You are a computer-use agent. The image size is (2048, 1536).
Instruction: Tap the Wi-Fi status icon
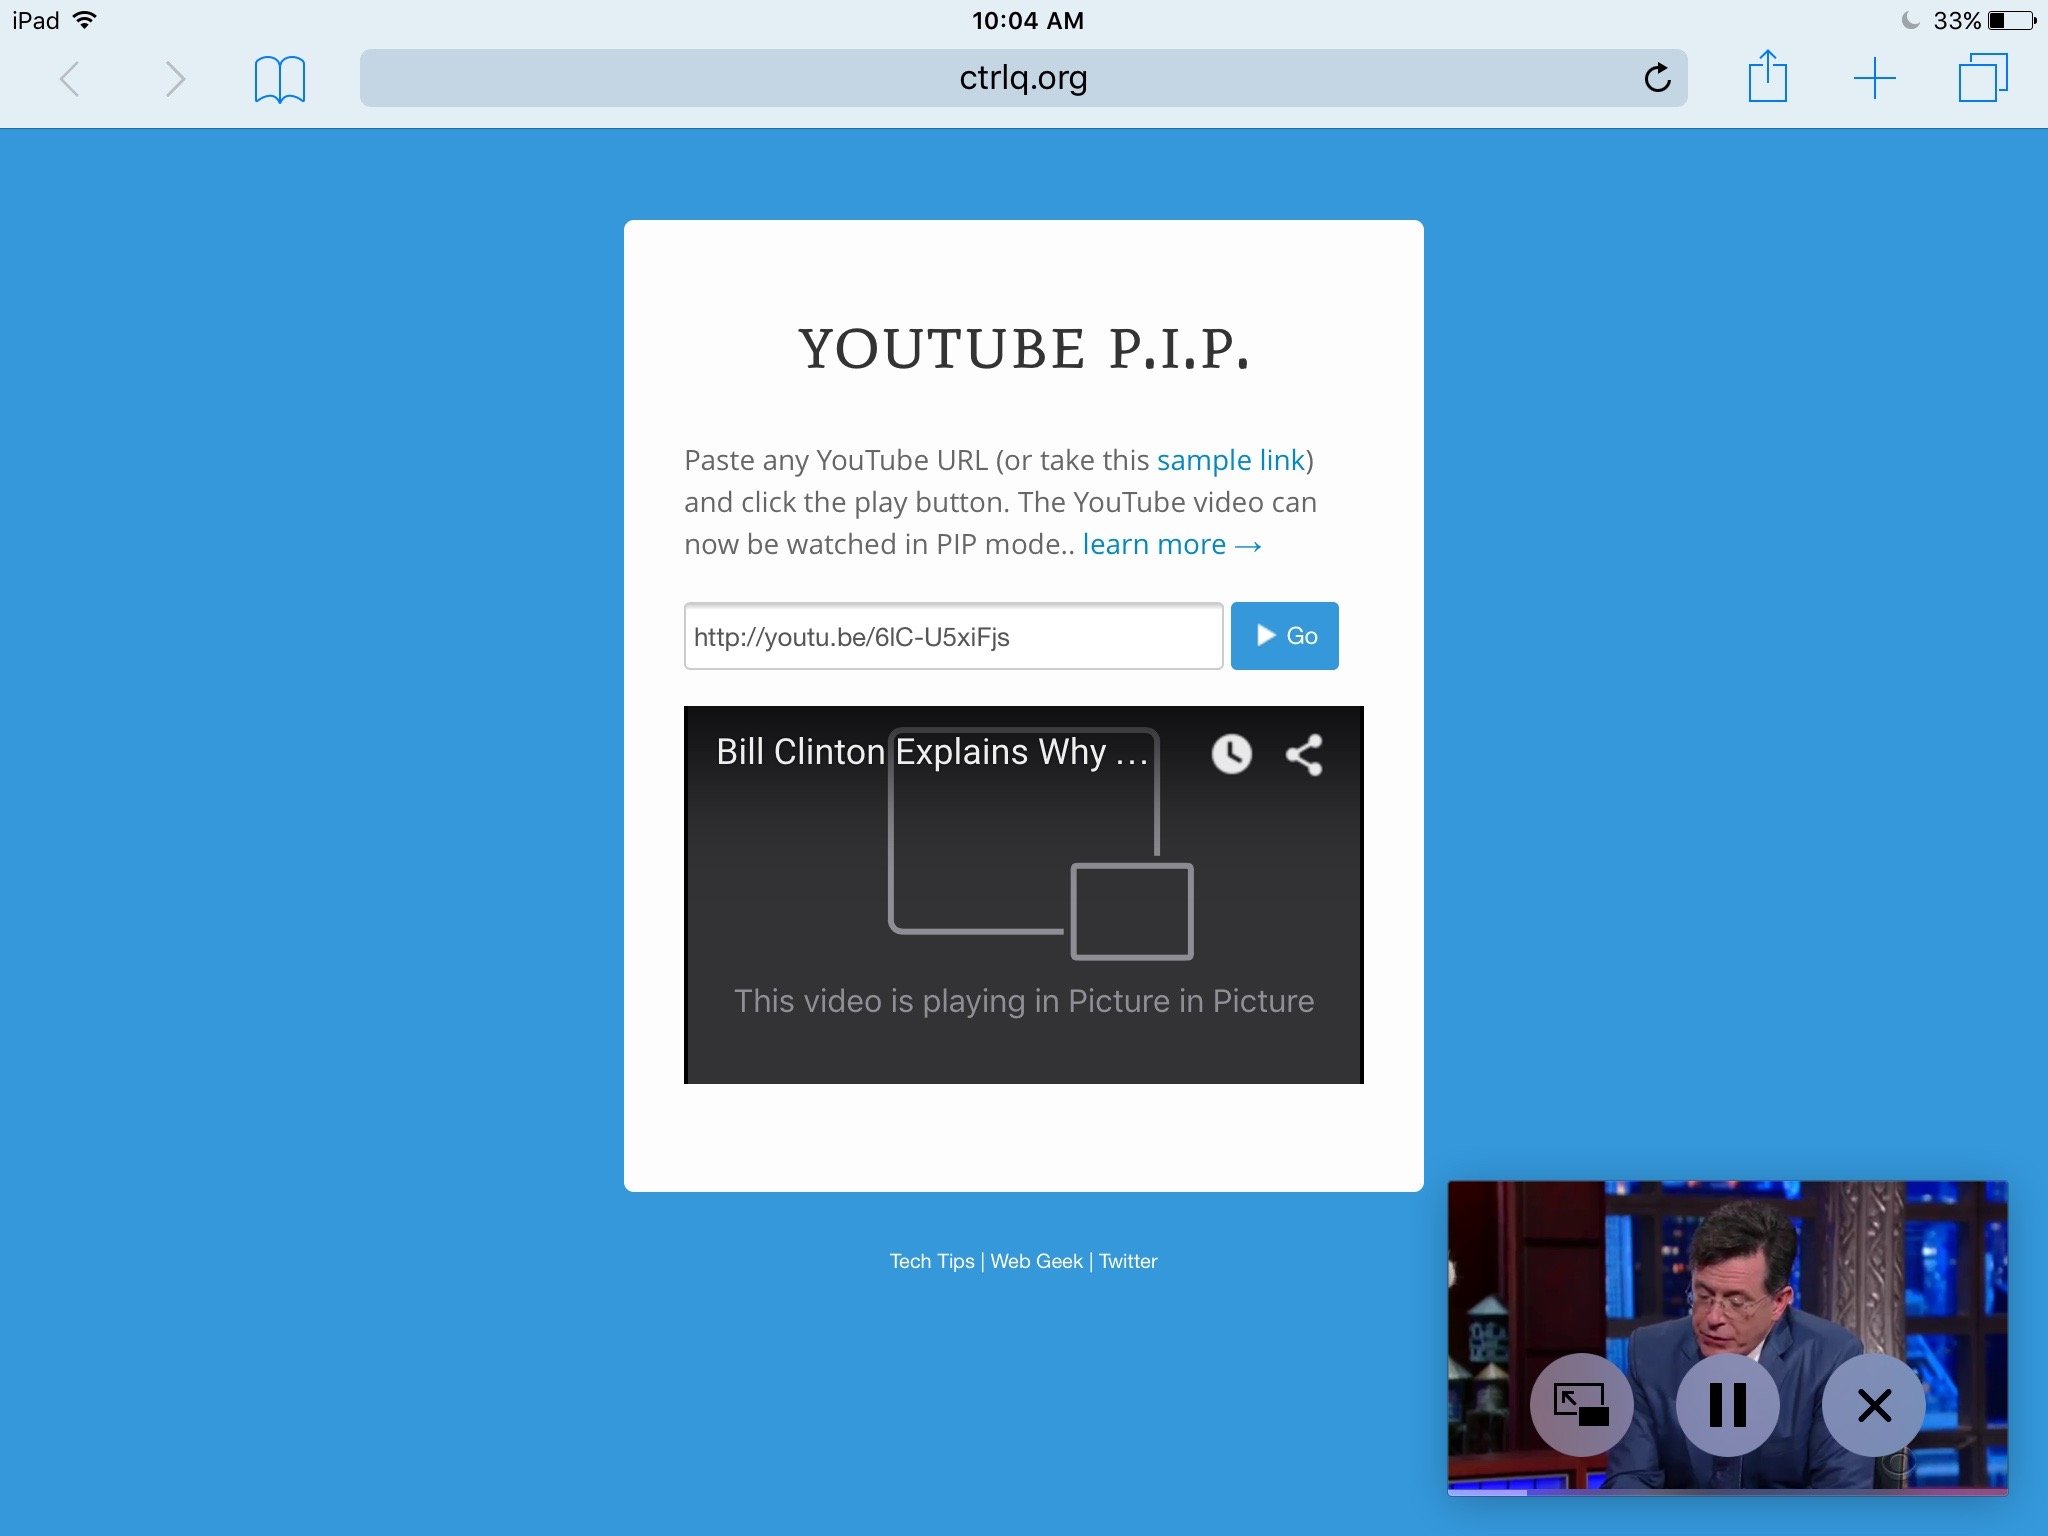pyautogui.click(x=85, y=20)
